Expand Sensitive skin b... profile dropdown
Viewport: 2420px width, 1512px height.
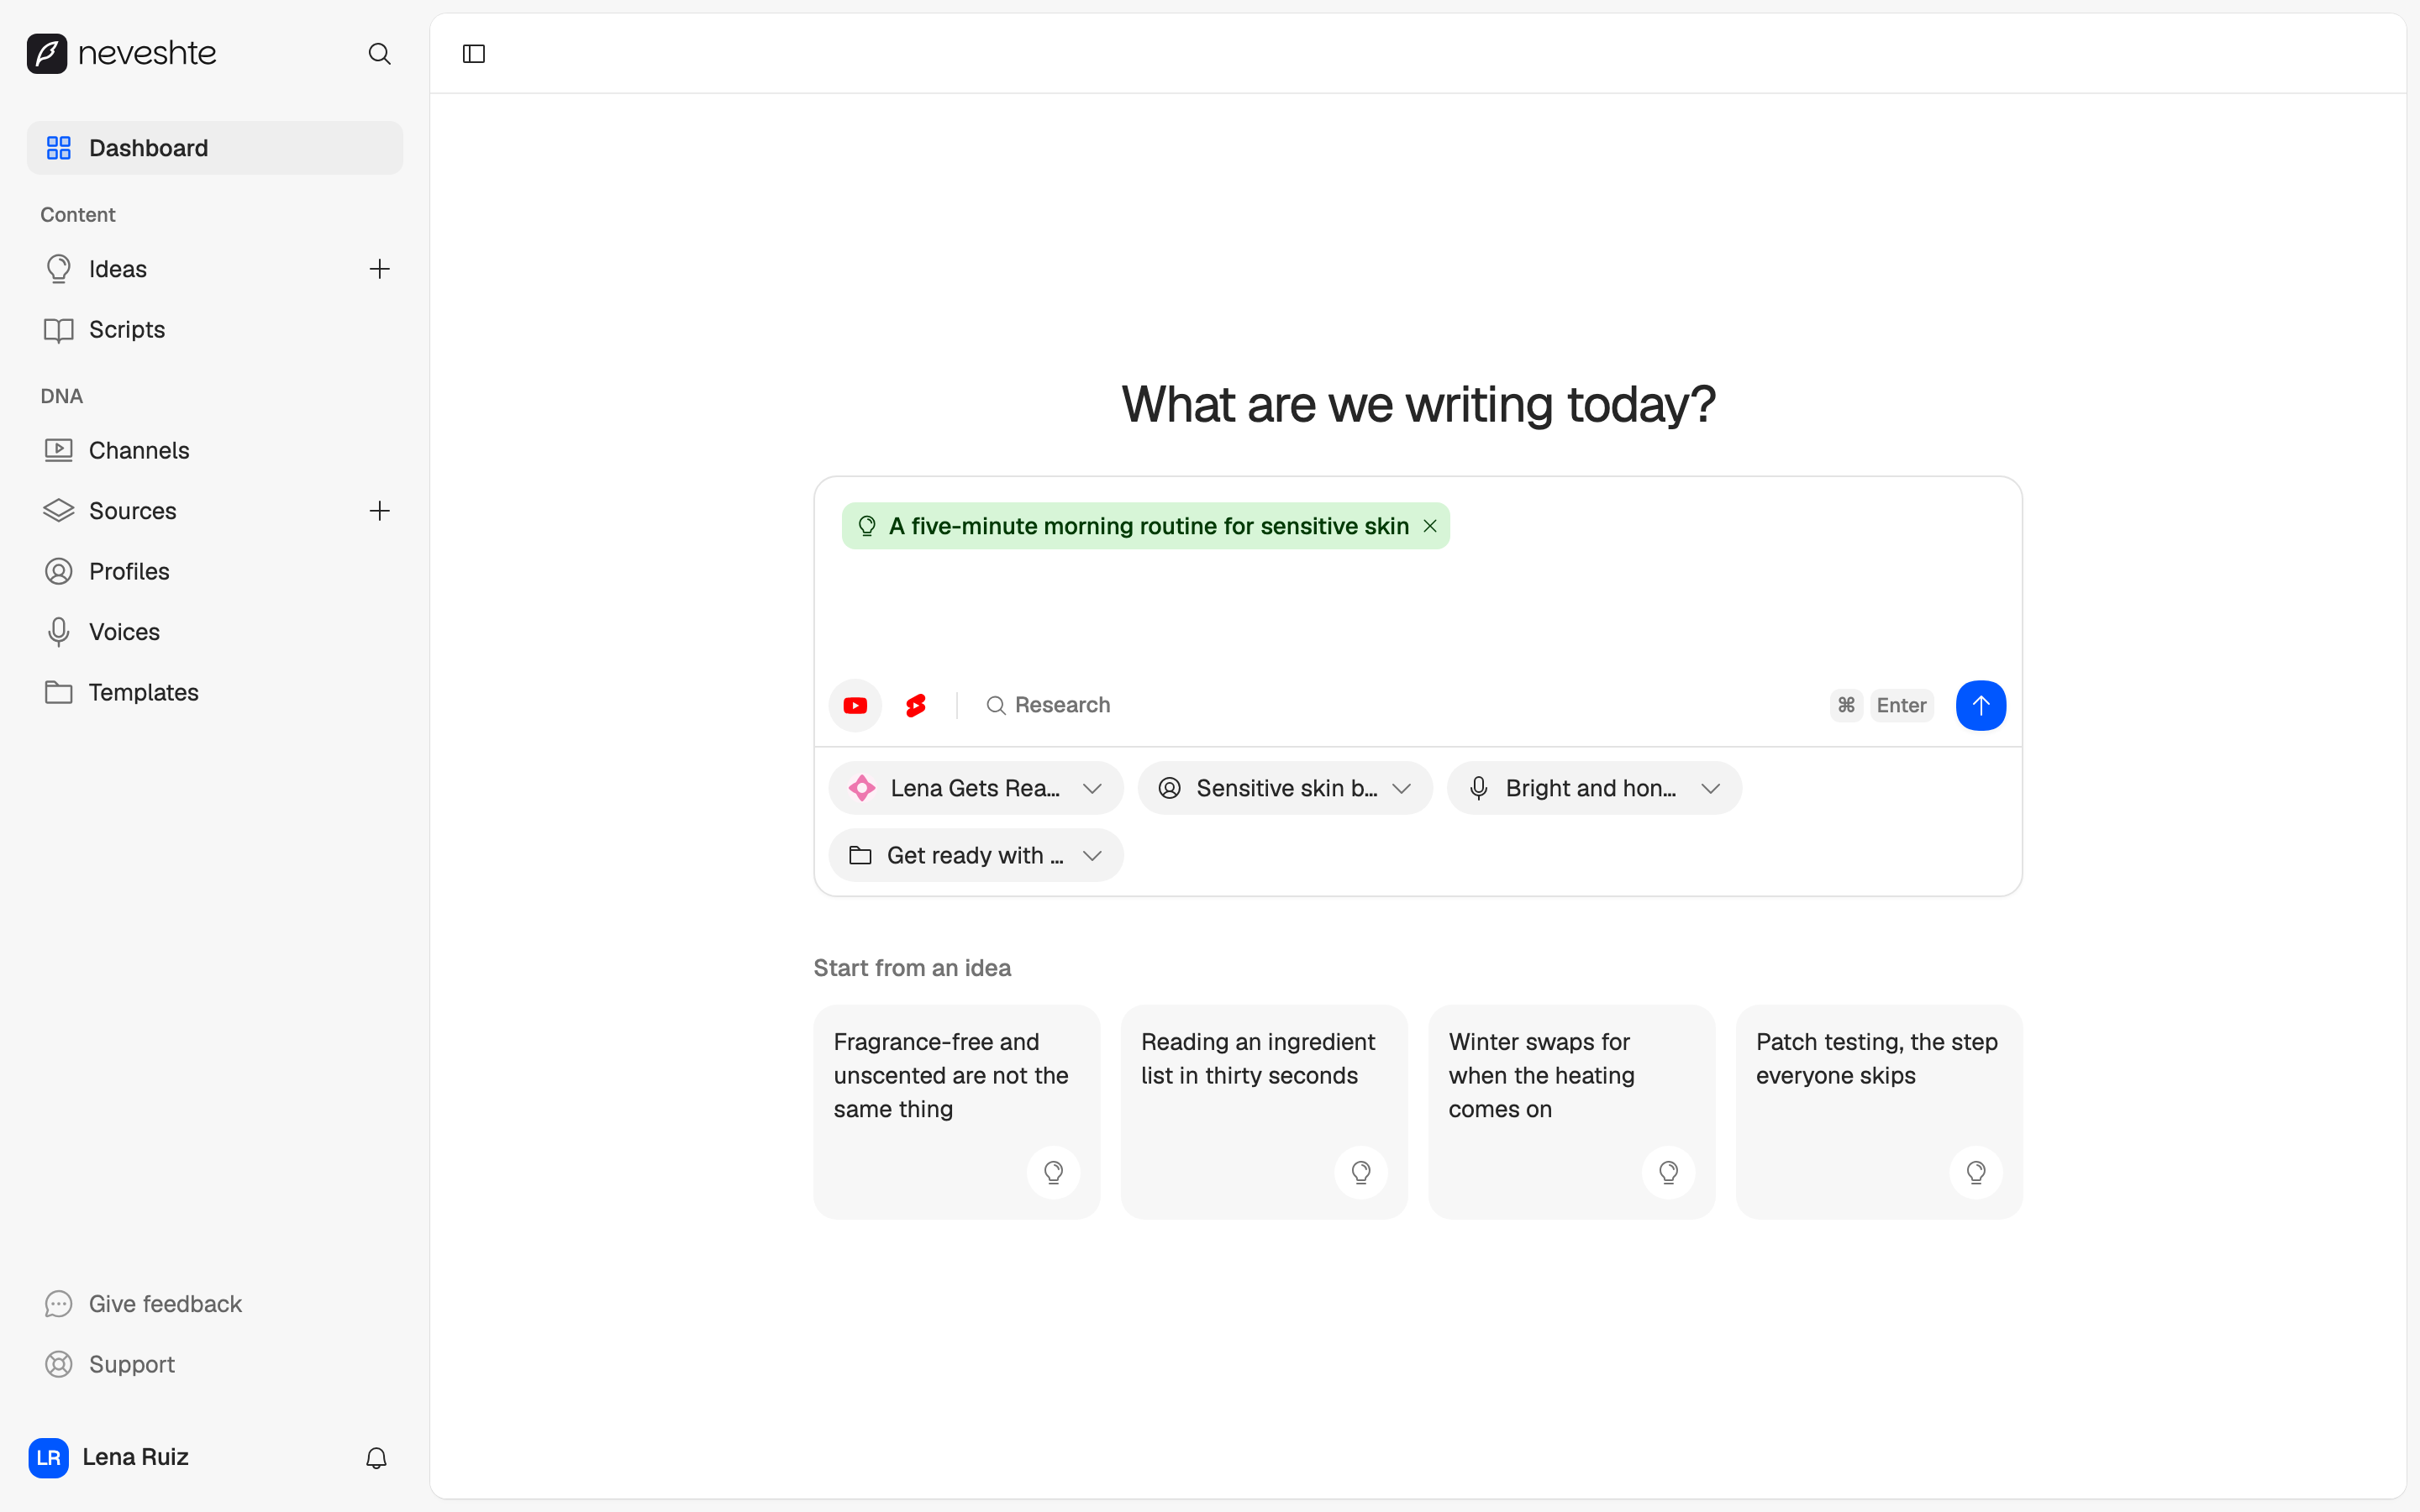click(x=1285, y=789)
